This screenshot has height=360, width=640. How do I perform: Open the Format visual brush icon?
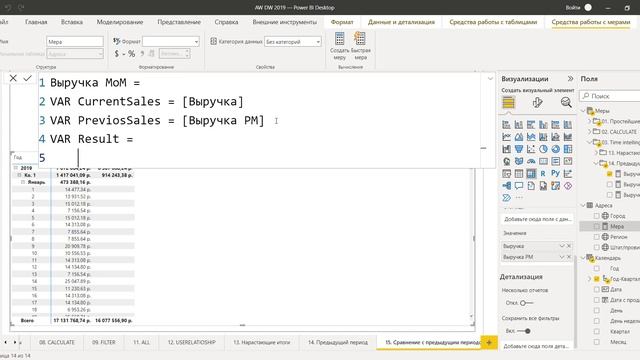click(538, 102)
